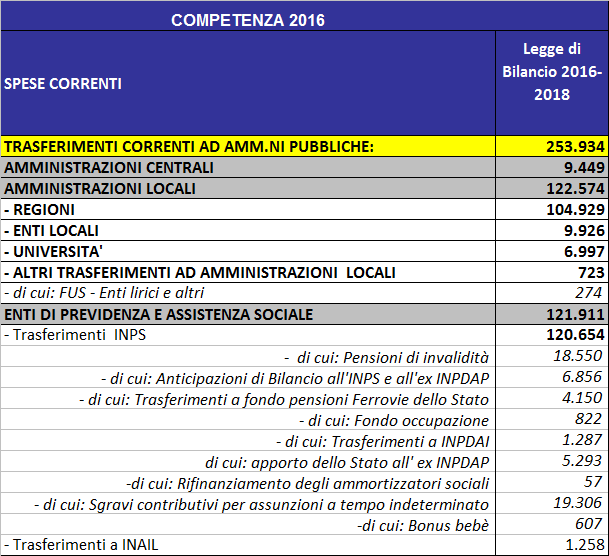
Task: Select the AMMINISTRAZIONI CENTRALI row label
Action: point(109,167)
